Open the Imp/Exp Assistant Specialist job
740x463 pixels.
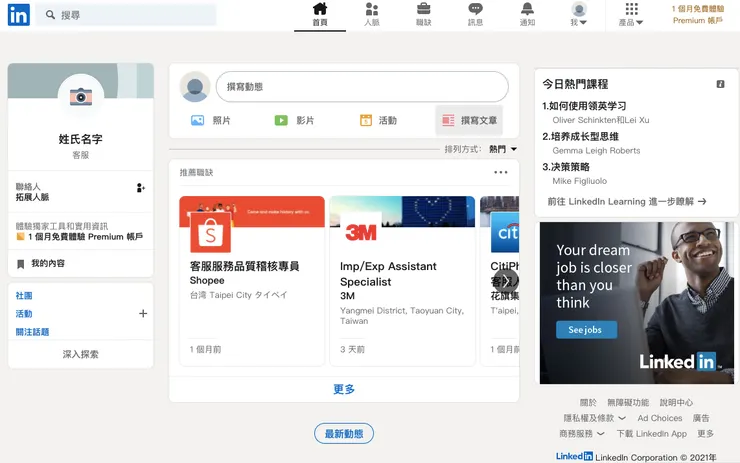click(388, 274)
